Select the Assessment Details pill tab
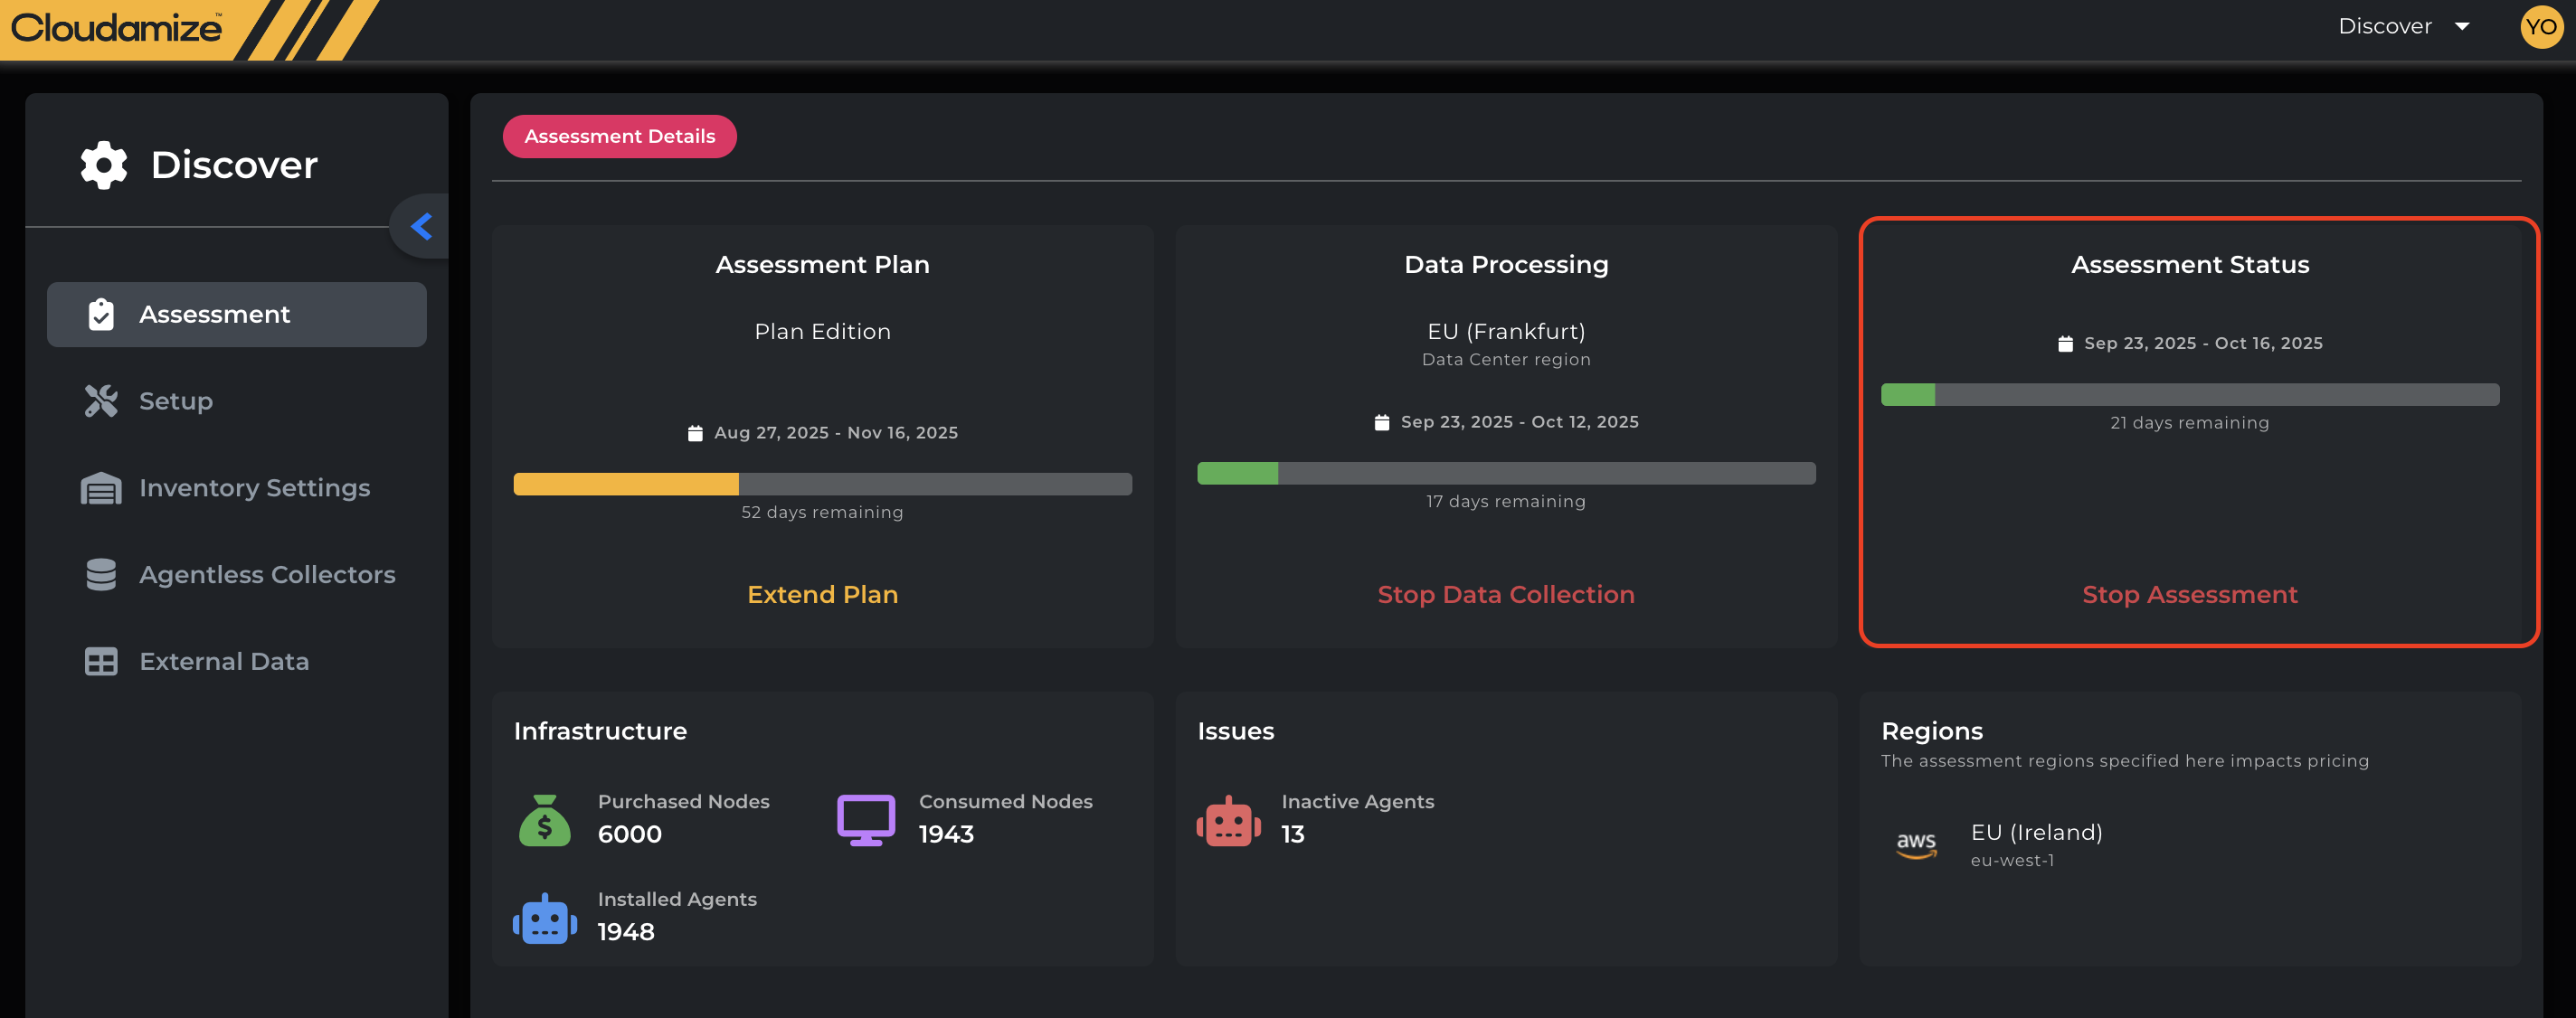This screenshot has height=1018, width=2576. [619, 137]
